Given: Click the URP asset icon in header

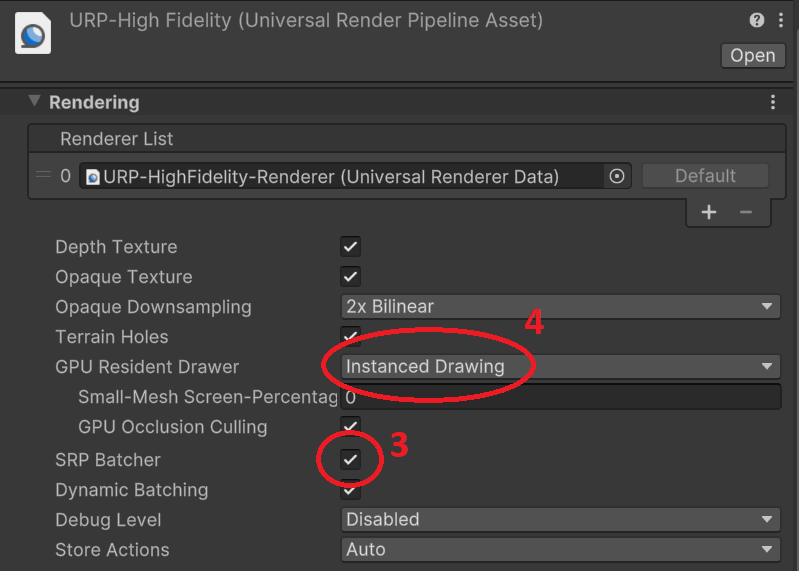Looking at the screenshot, I should [x=33, y=34].
